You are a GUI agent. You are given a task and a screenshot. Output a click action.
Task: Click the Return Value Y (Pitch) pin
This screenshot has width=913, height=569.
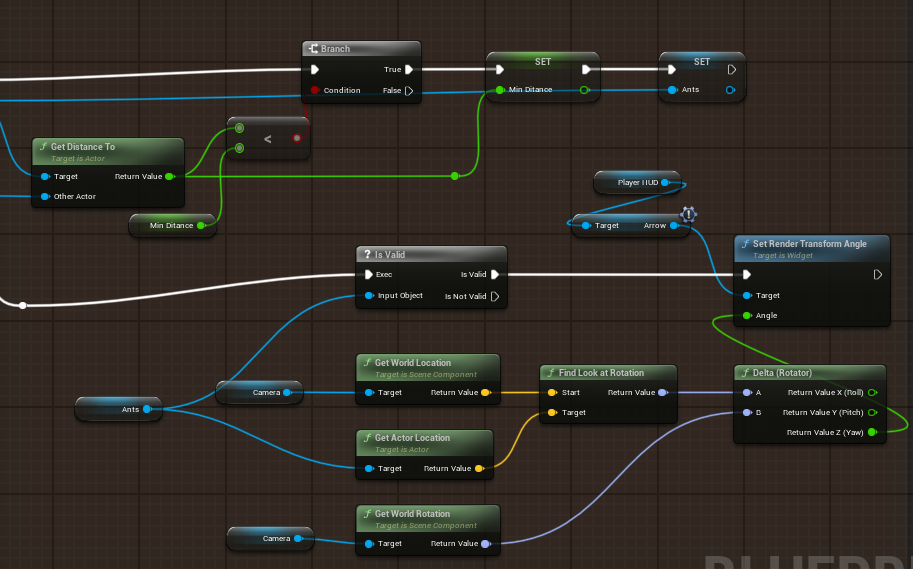coord(872,412)
